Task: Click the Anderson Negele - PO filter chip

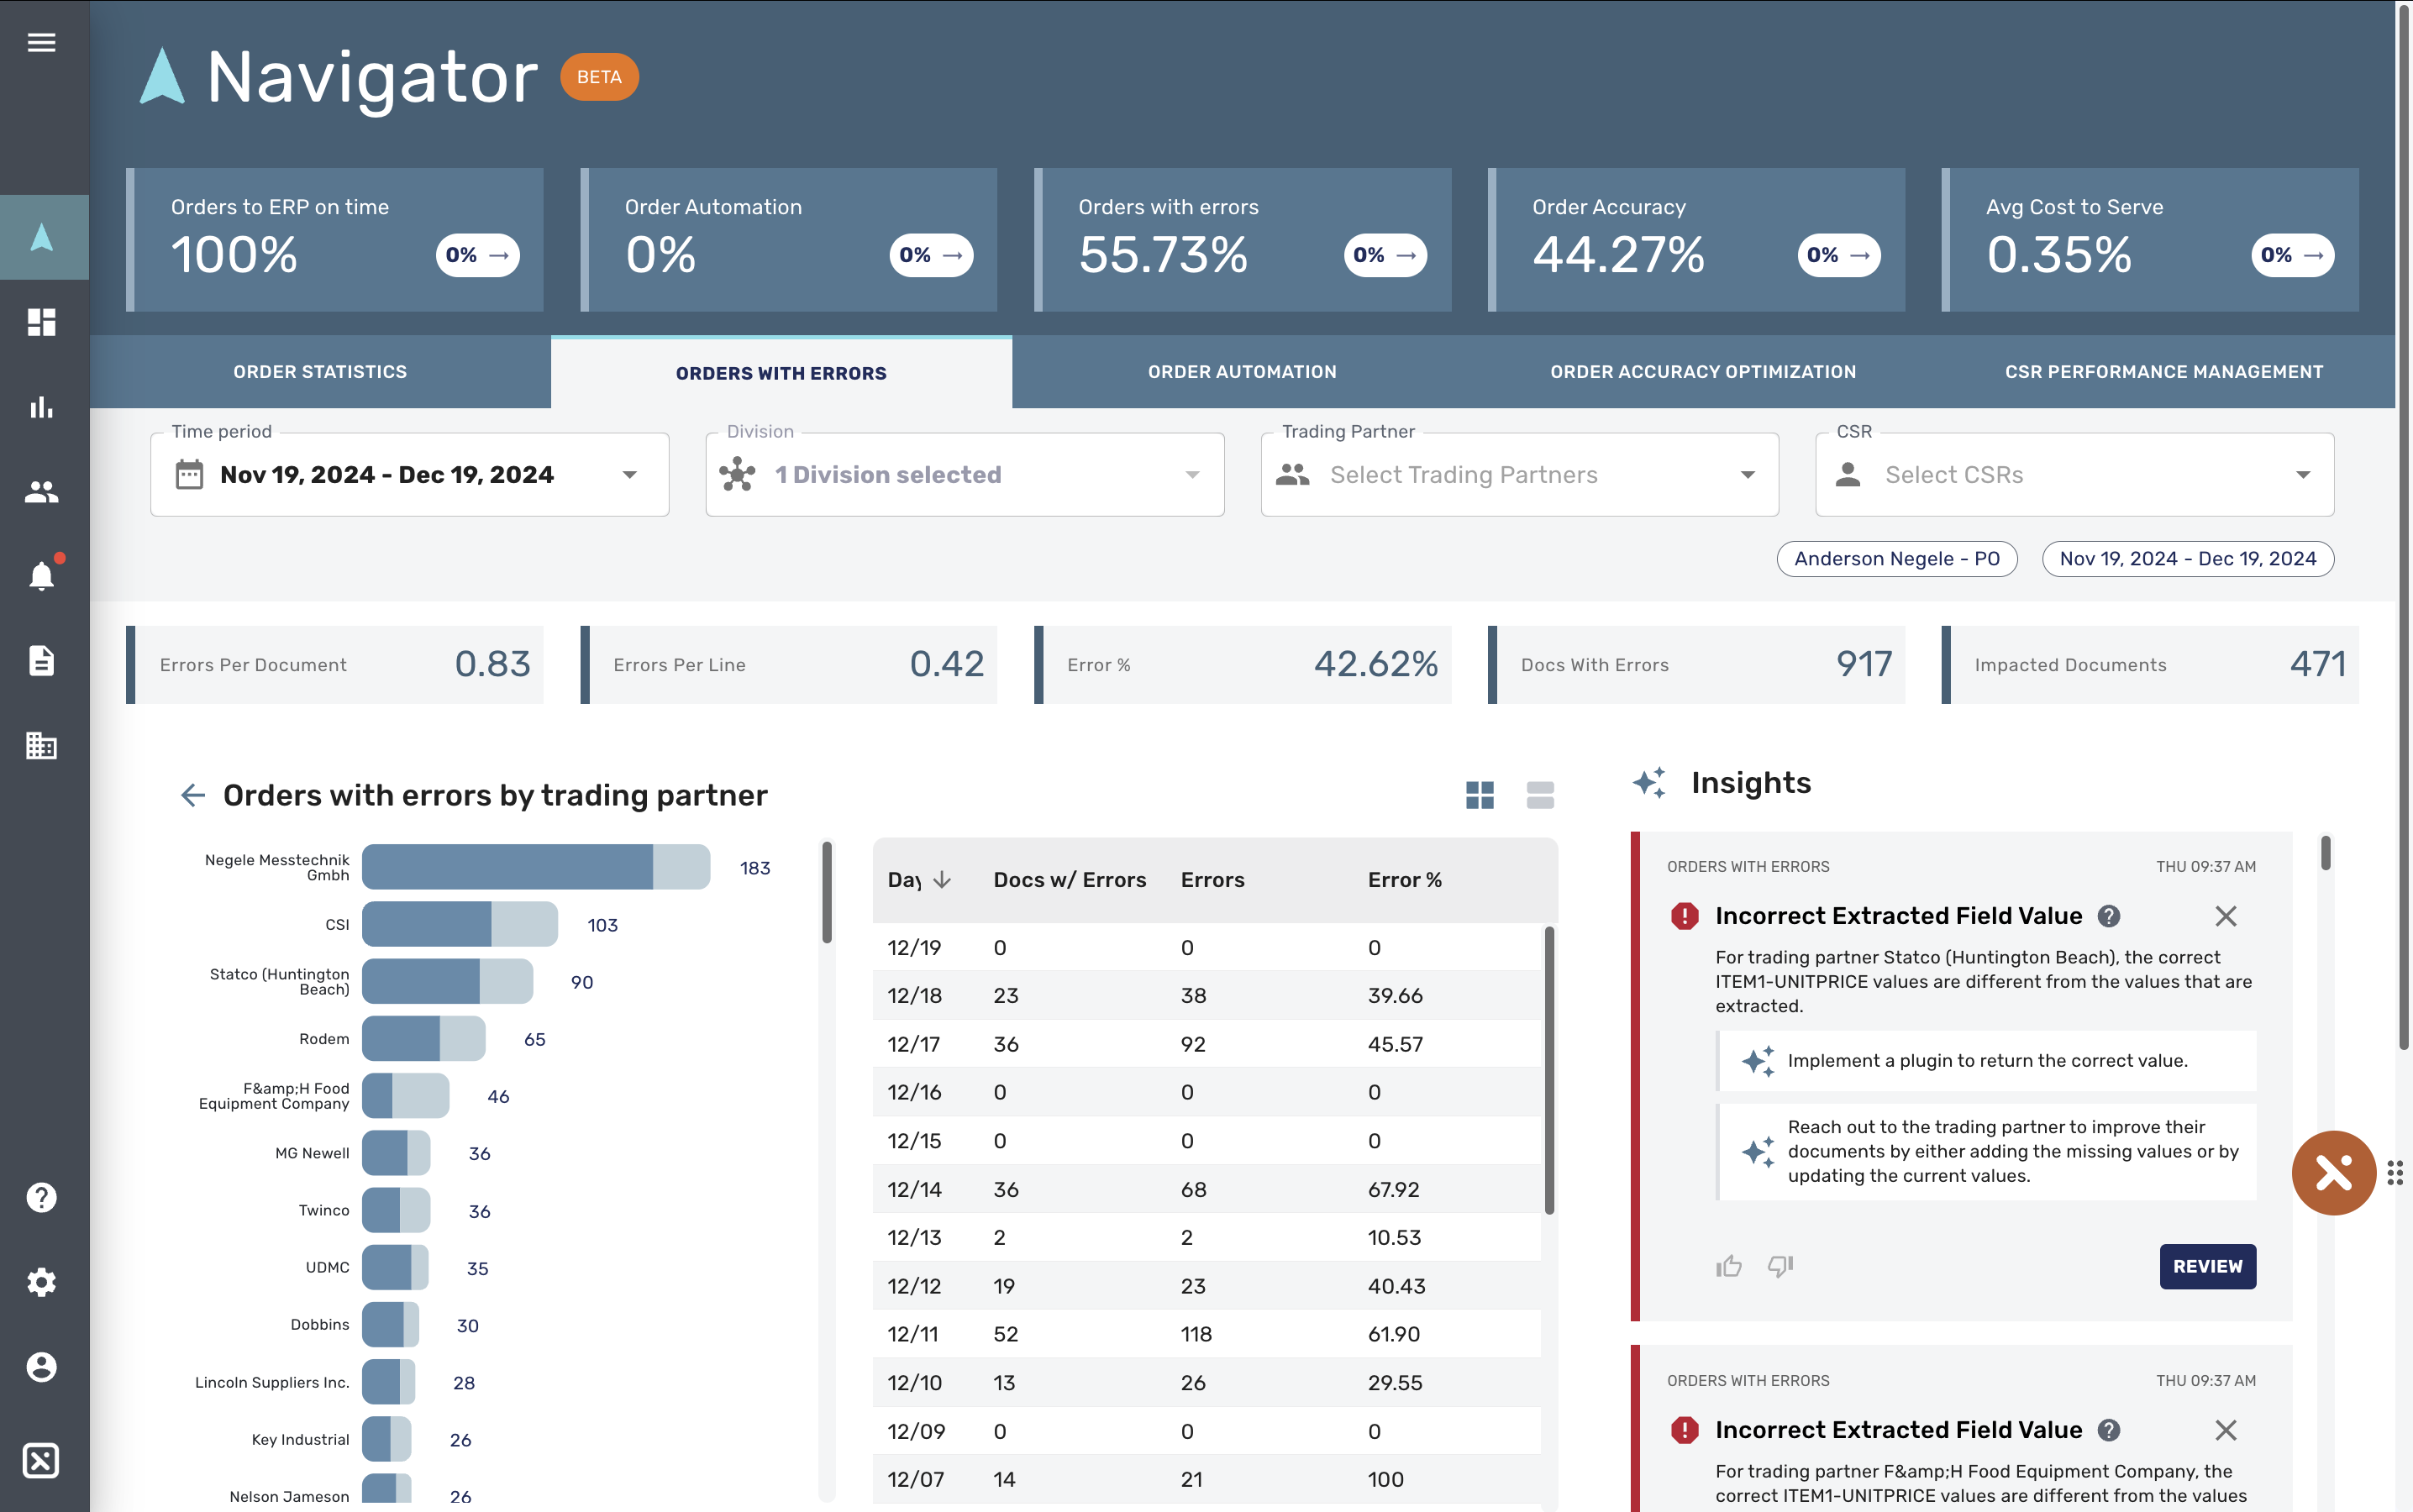Action: coord(1896,559)
